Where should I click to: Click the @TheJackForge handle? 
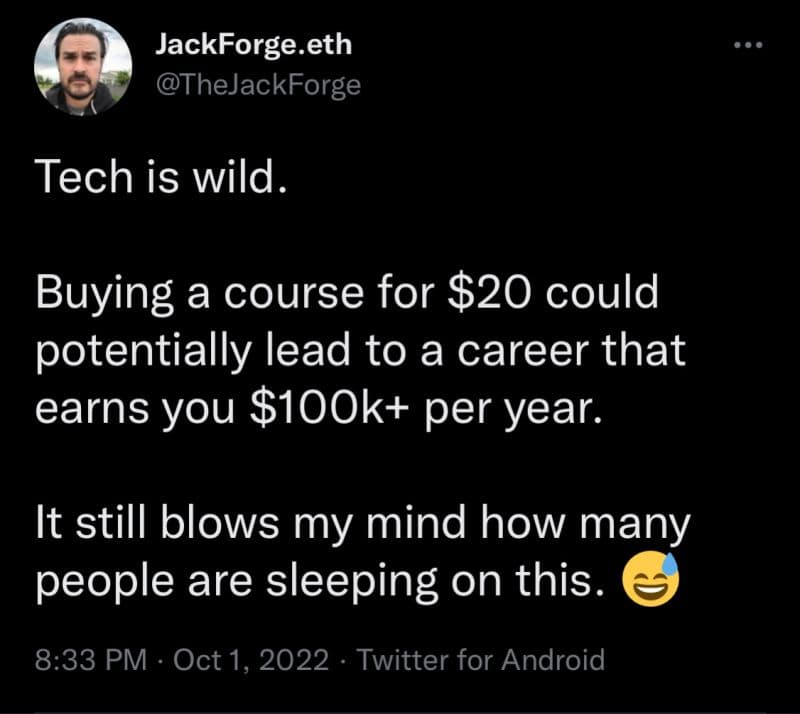click(258, 85)
